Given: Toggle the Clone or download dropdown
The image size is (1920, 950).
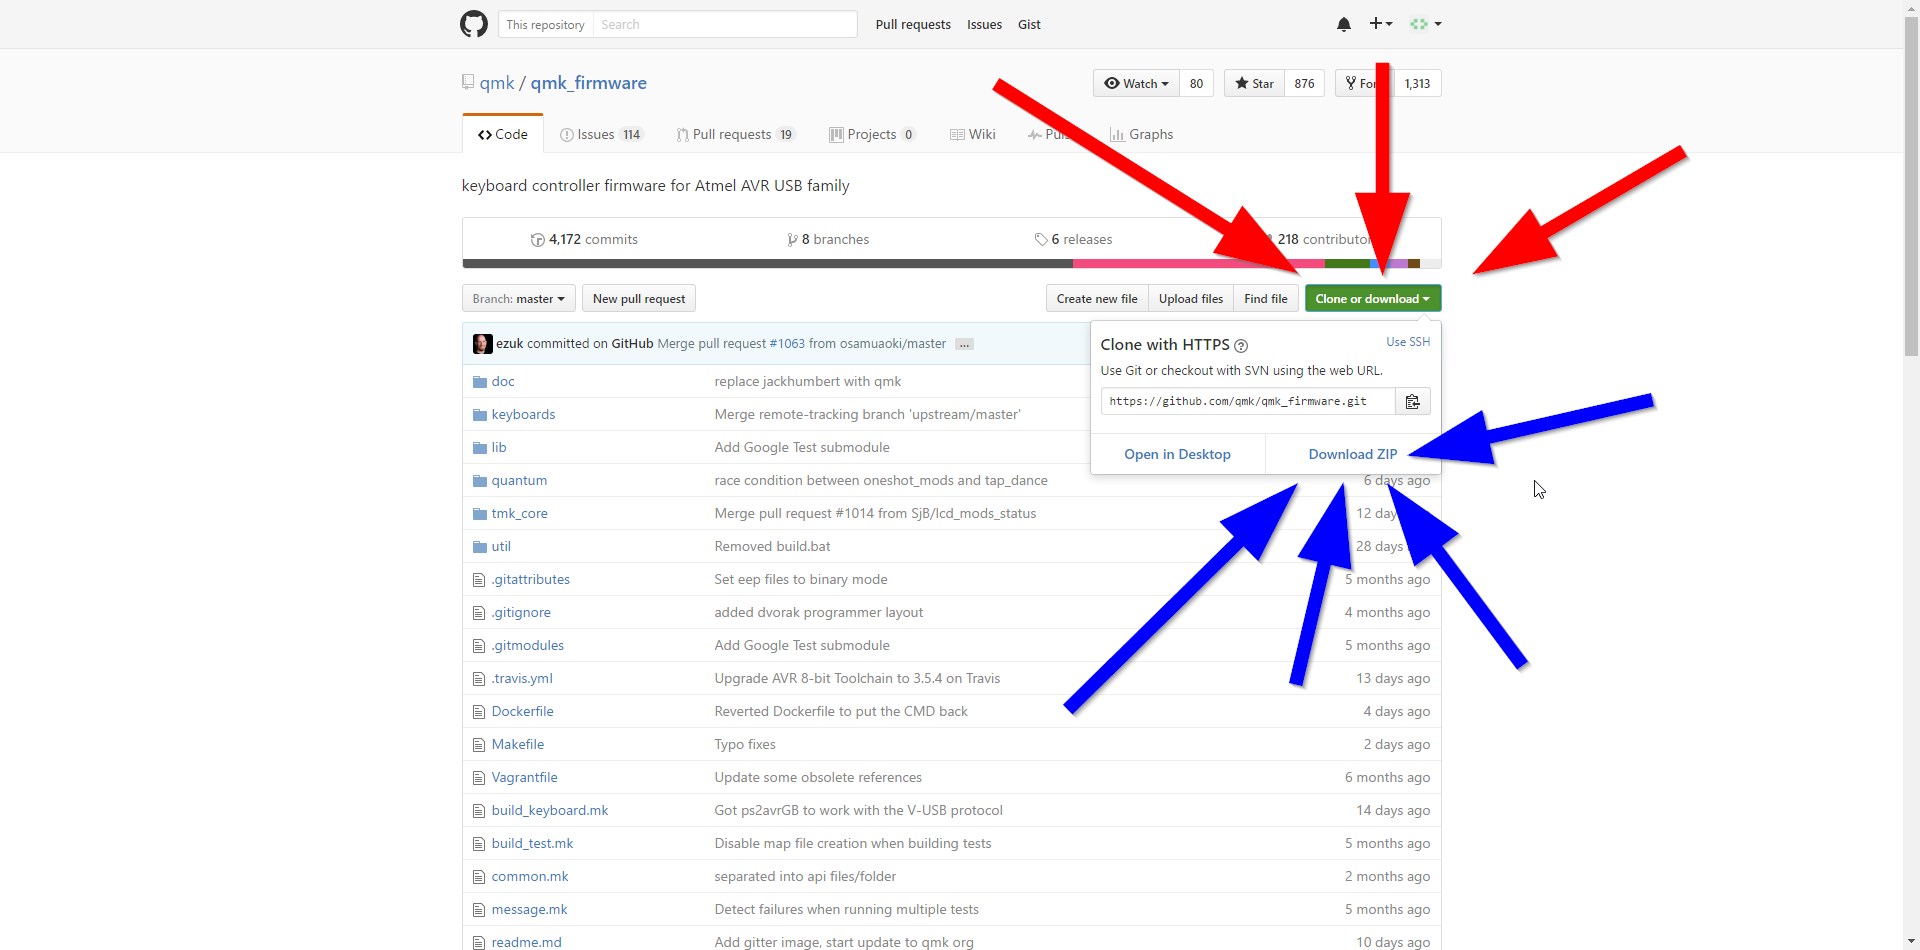Looking at the screenshot, I should (x=1372, y=299).
